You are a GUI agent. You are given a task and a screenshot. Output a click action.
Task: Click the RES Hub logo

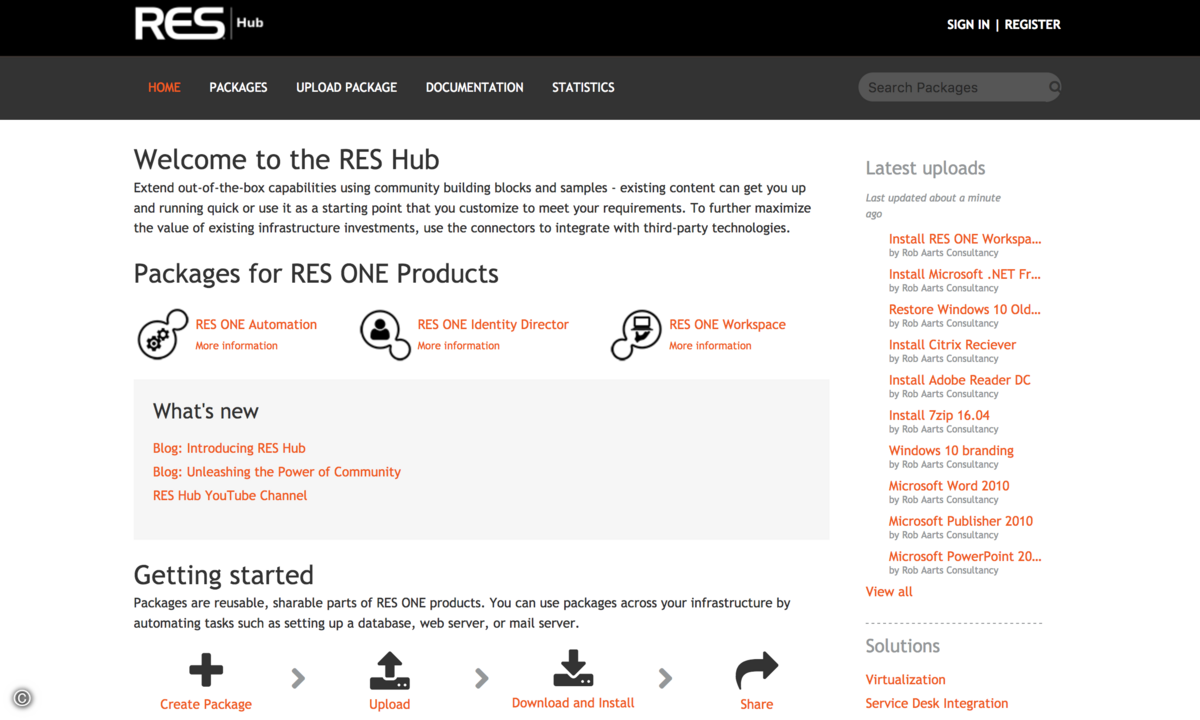pos(199,23)
